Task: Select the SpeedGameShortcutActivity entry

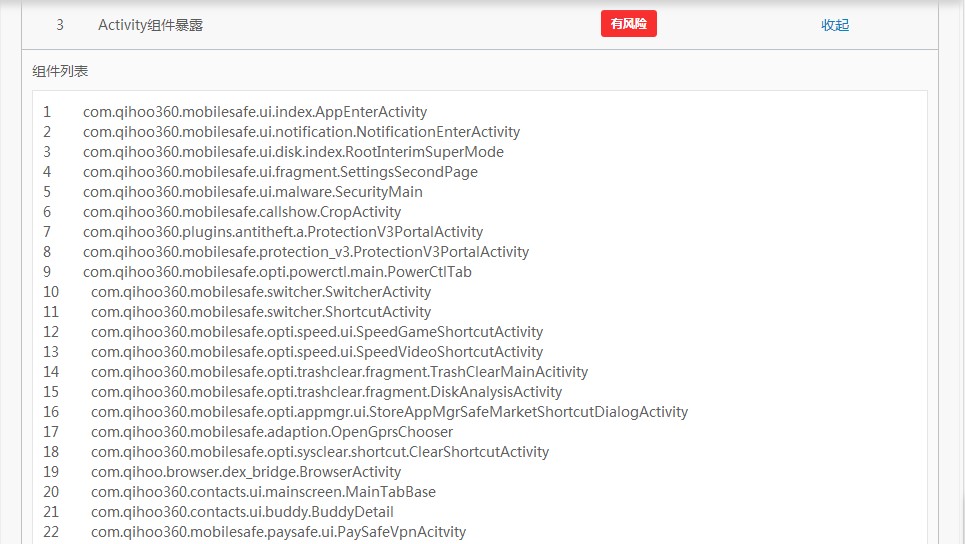Action: coord(317,332)
